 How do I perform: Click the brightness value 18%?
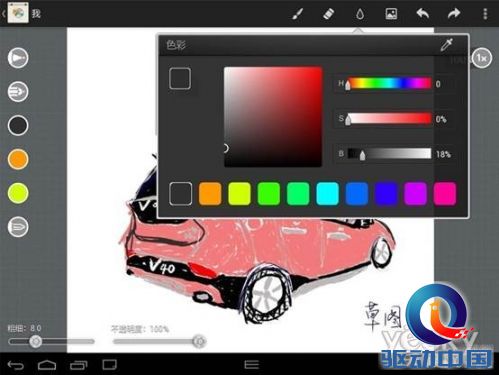pos(443,154)
